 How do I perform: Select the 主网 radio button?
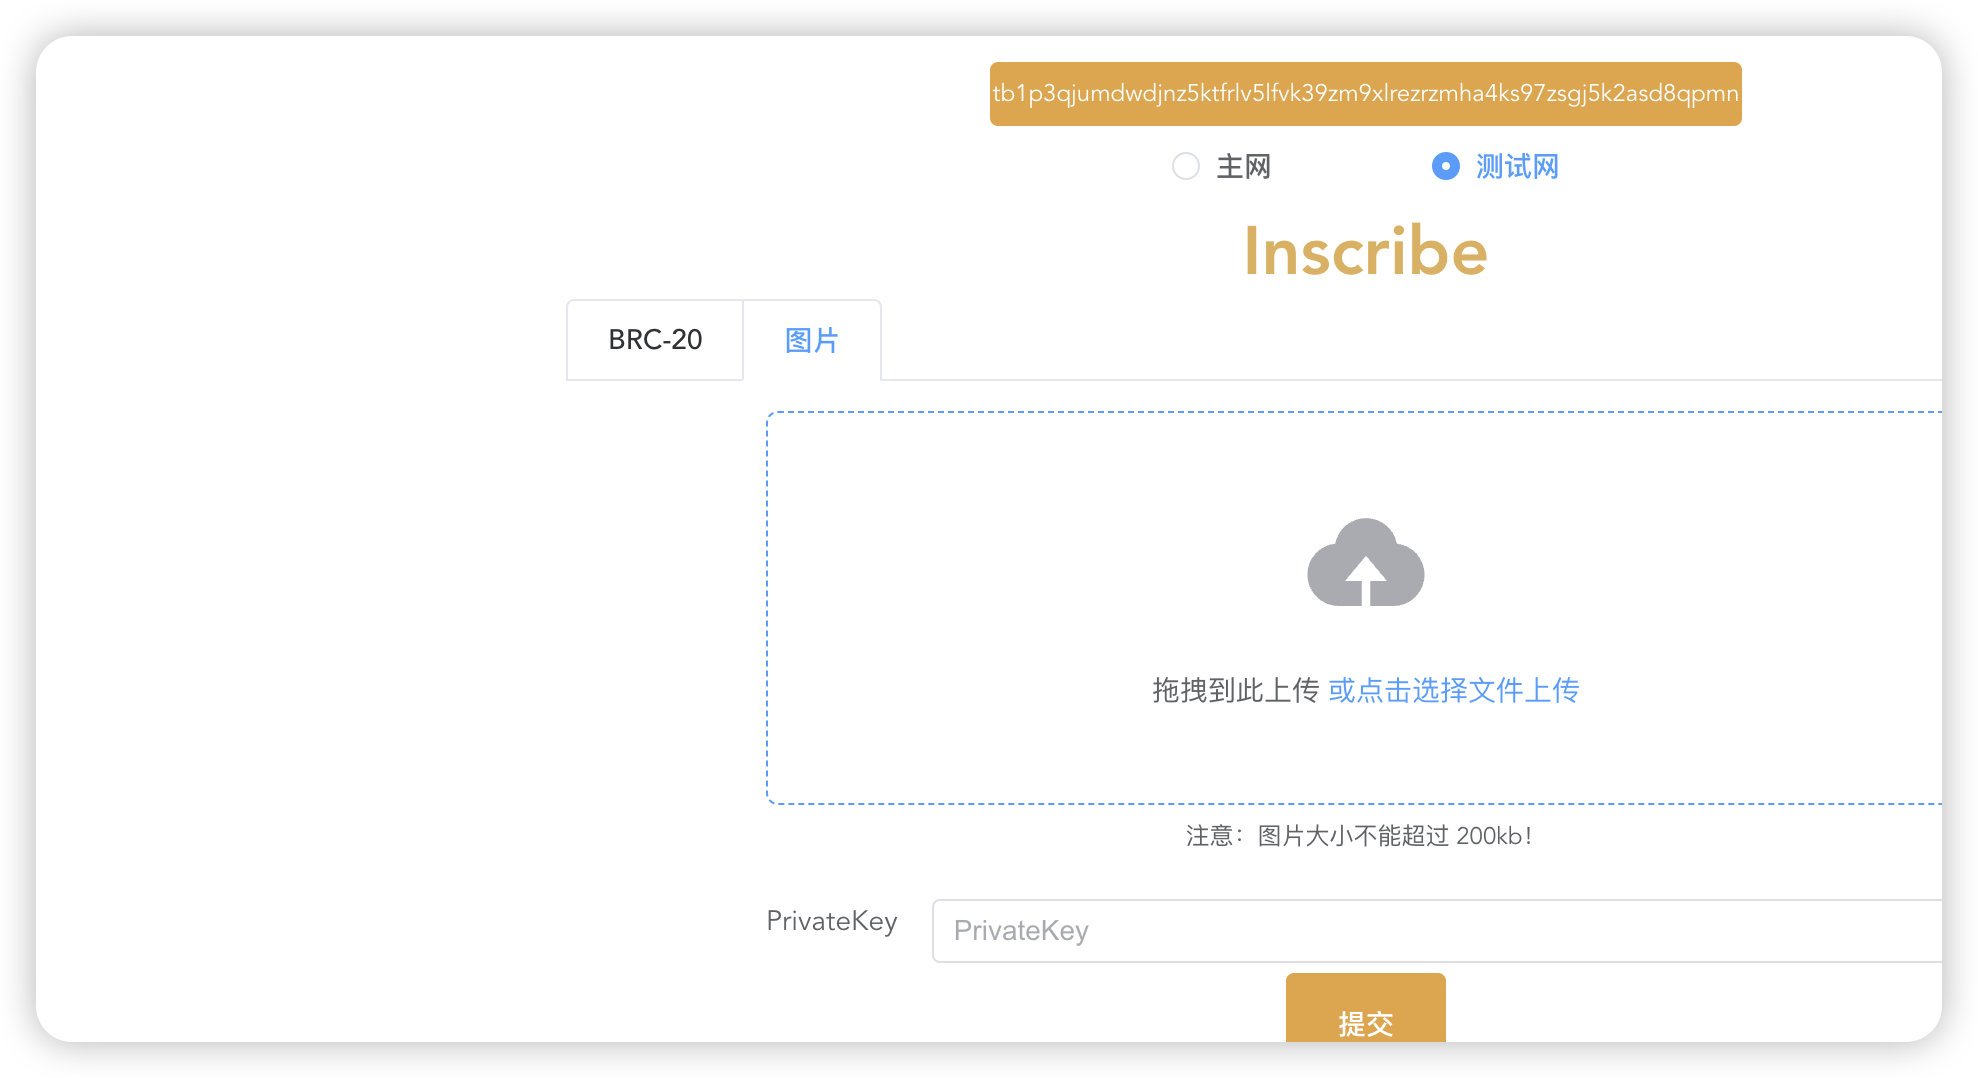[1186, 166]
